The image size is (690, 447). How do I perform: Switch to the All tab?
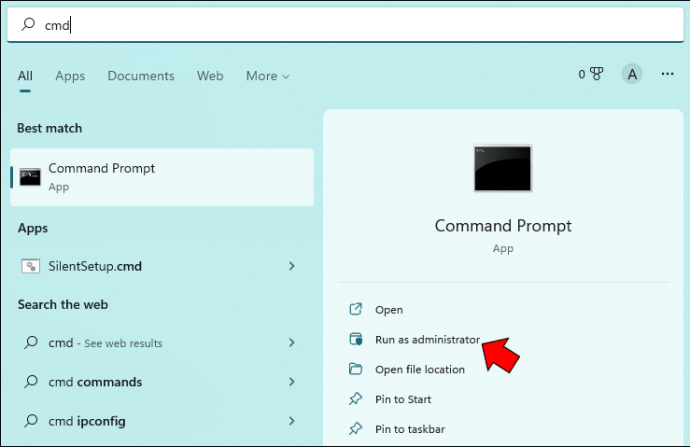25,76
